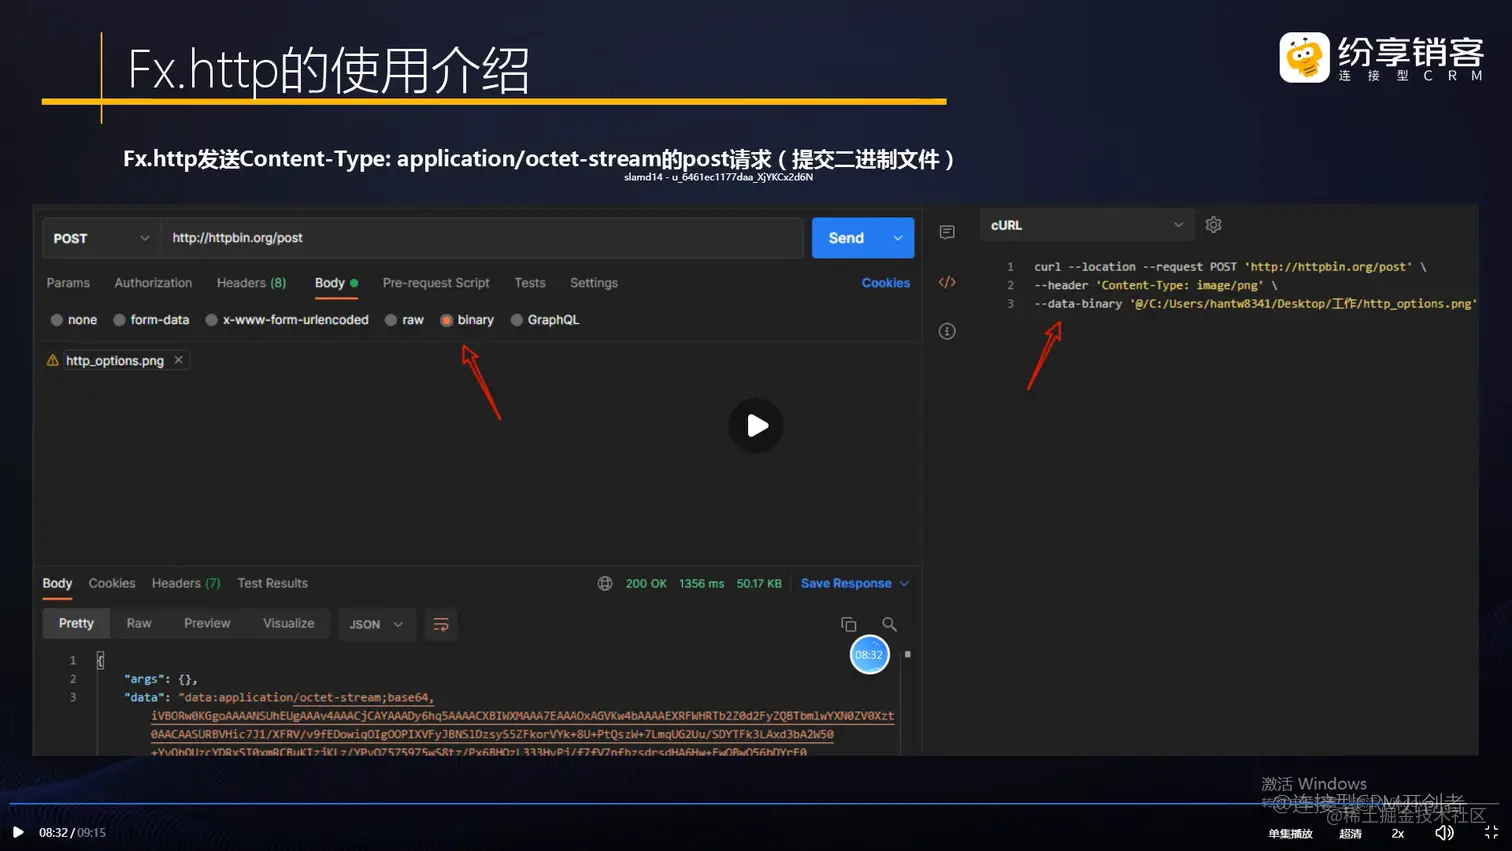Toggle line wrap icon in response toolbar
This screenshot has width=1512, height=851.
tap(441, 624)
